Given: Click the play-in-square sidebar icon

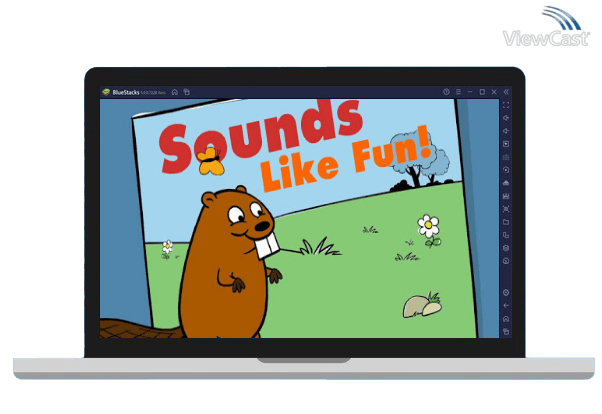Looking at the screenshot, I should pyautogui.click(x=506, y=144).
